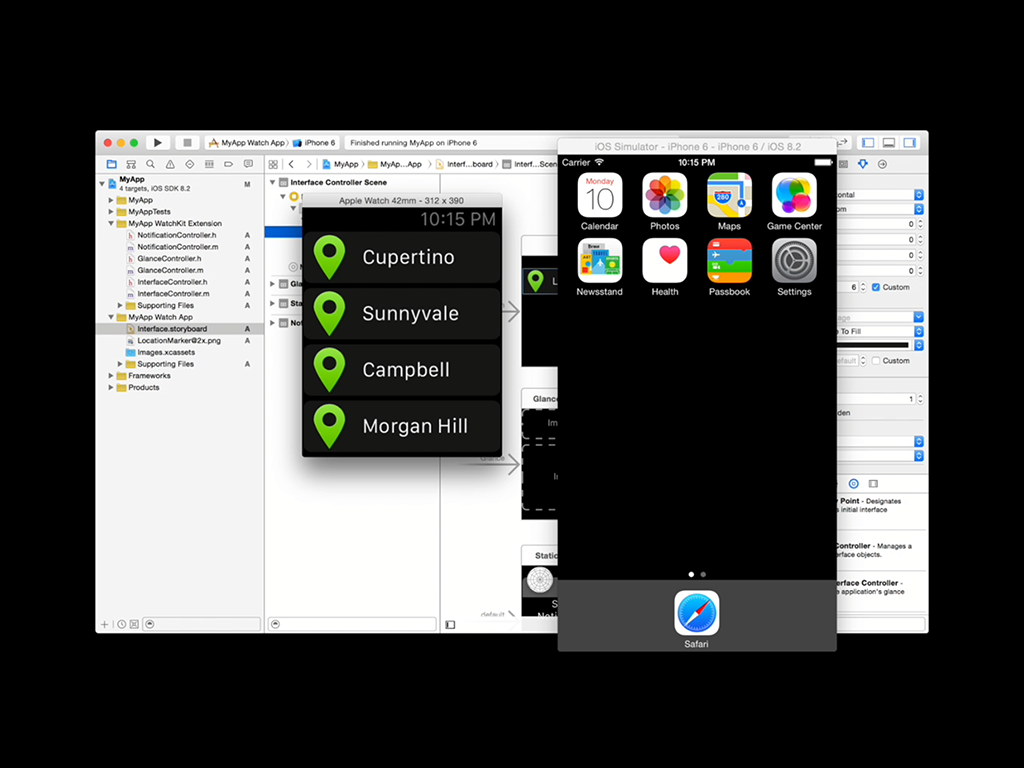Open the Find navigator magnifier icon

pyautogui.click(x=151, y=164)
